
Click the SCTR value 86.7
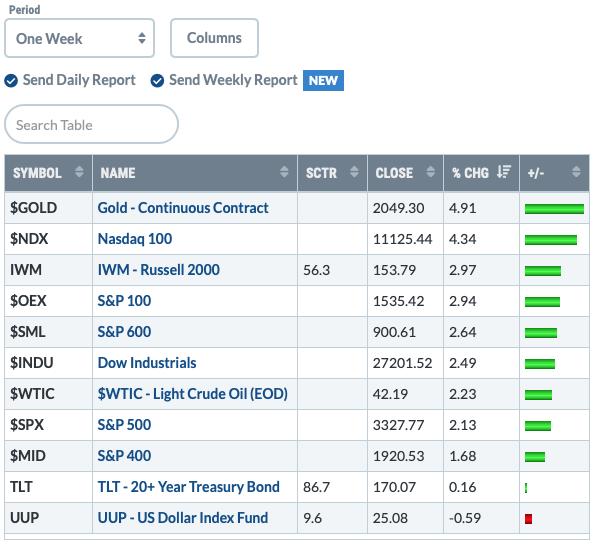pos(316,487)
